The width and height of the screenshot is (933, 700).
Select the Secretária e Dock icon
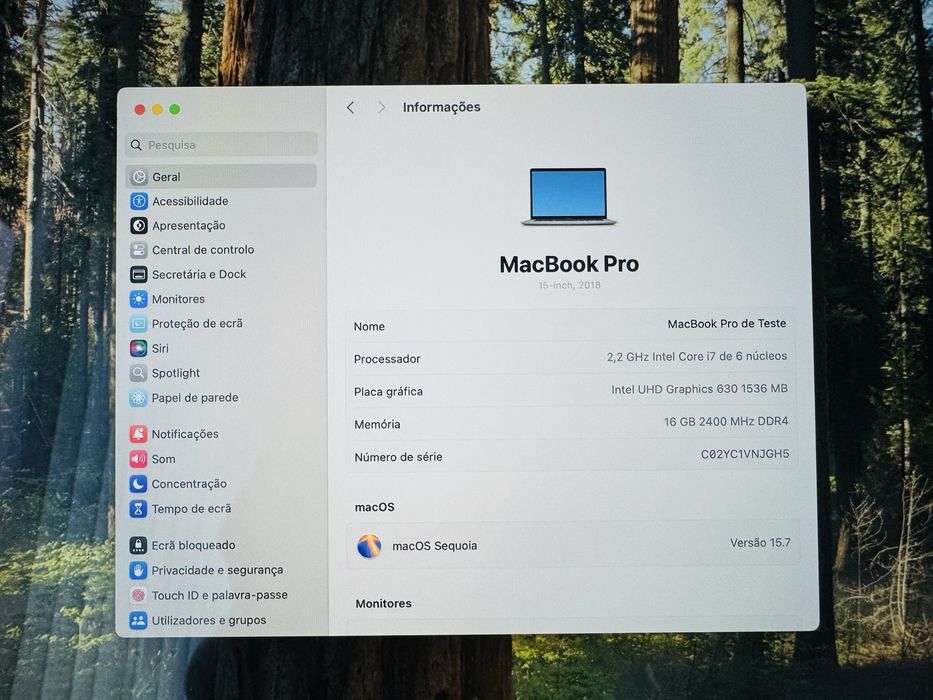[x=139, y=274]
